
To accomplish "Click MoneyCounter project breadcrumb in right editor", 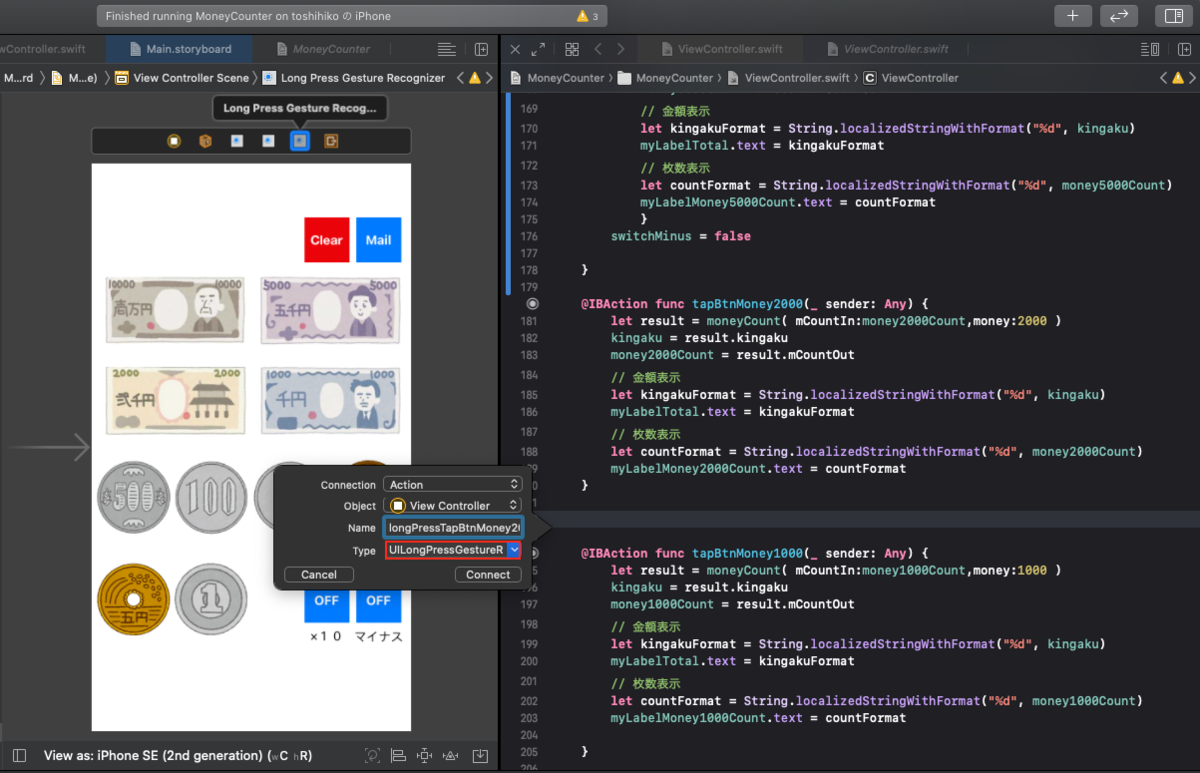I will pos(557,78).
